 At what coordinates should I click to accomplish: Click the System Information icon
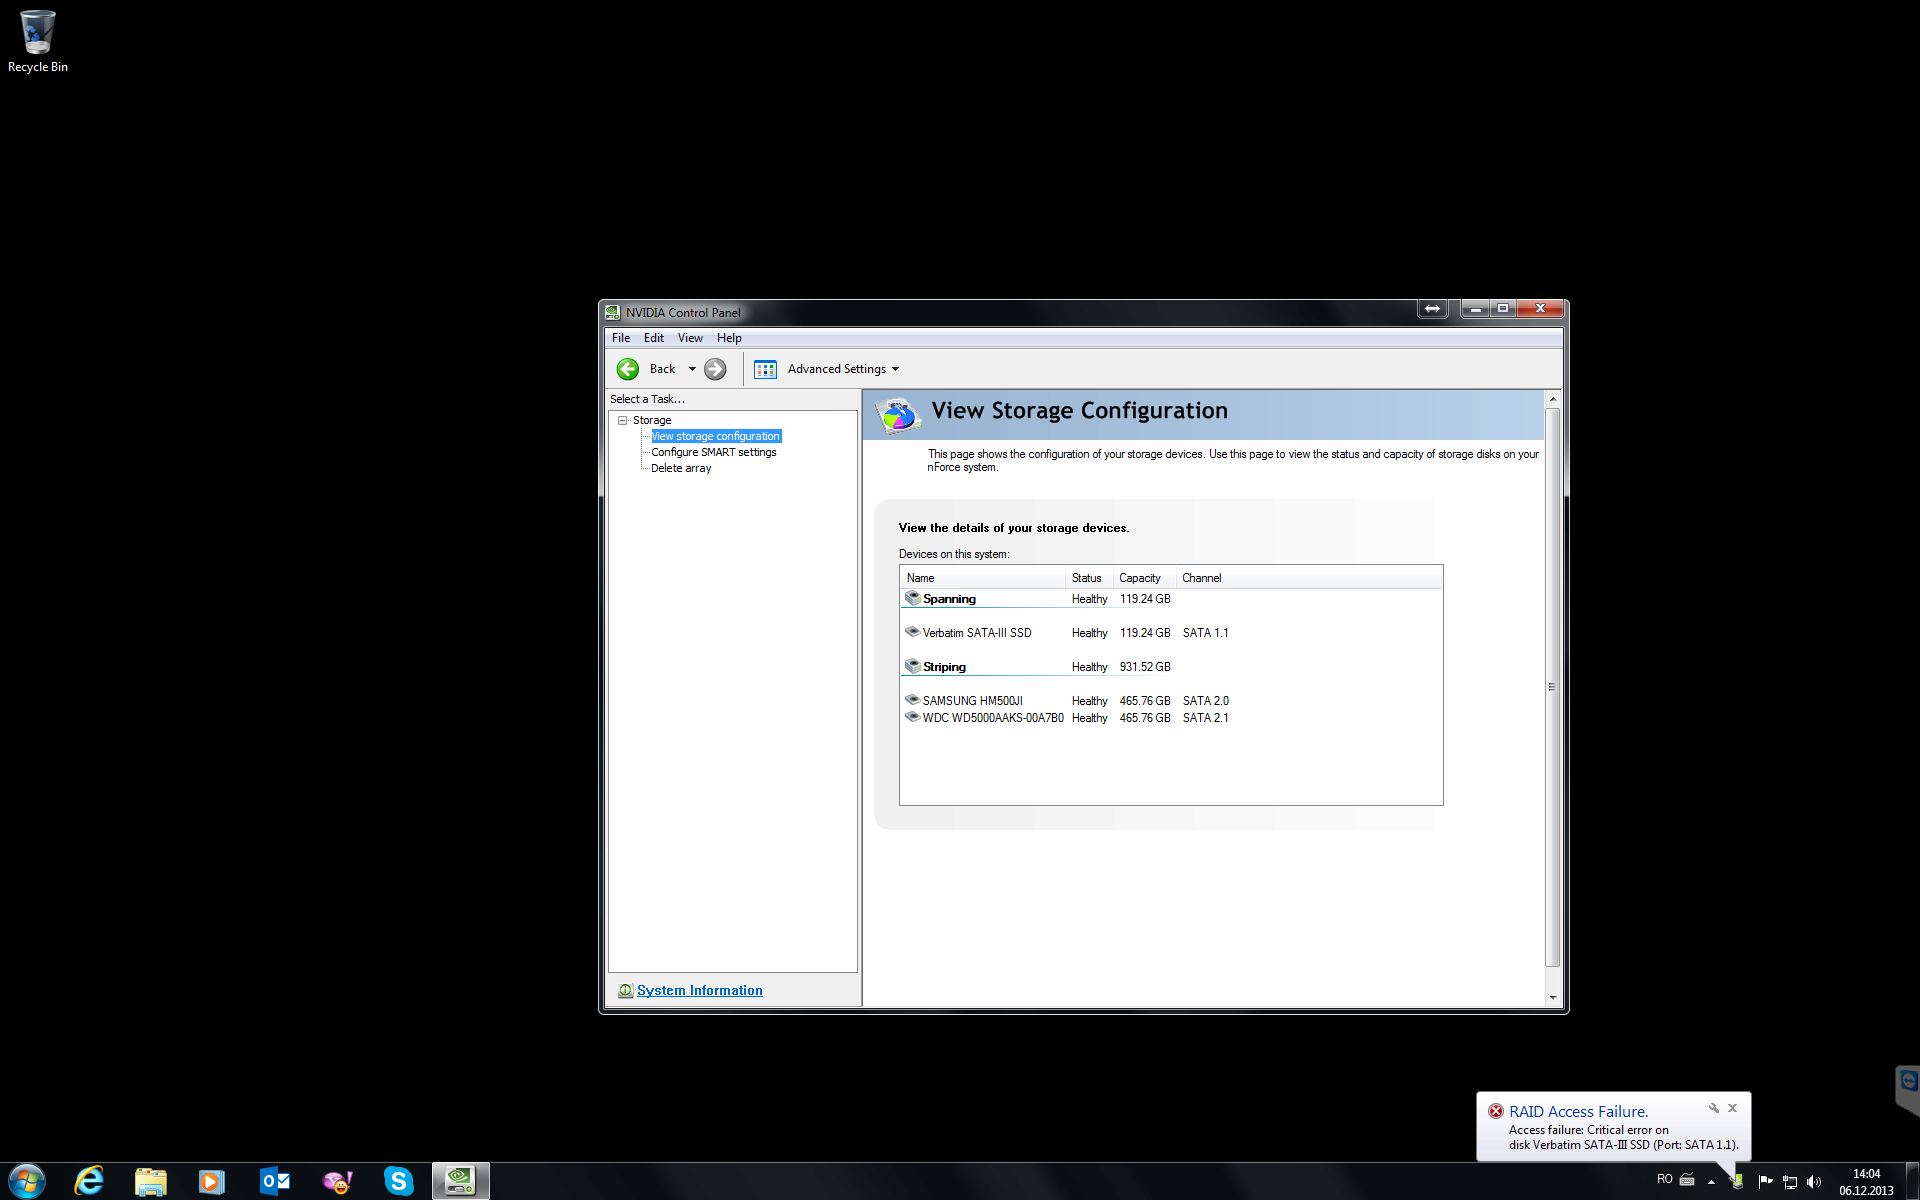click(x=625, y=990)
